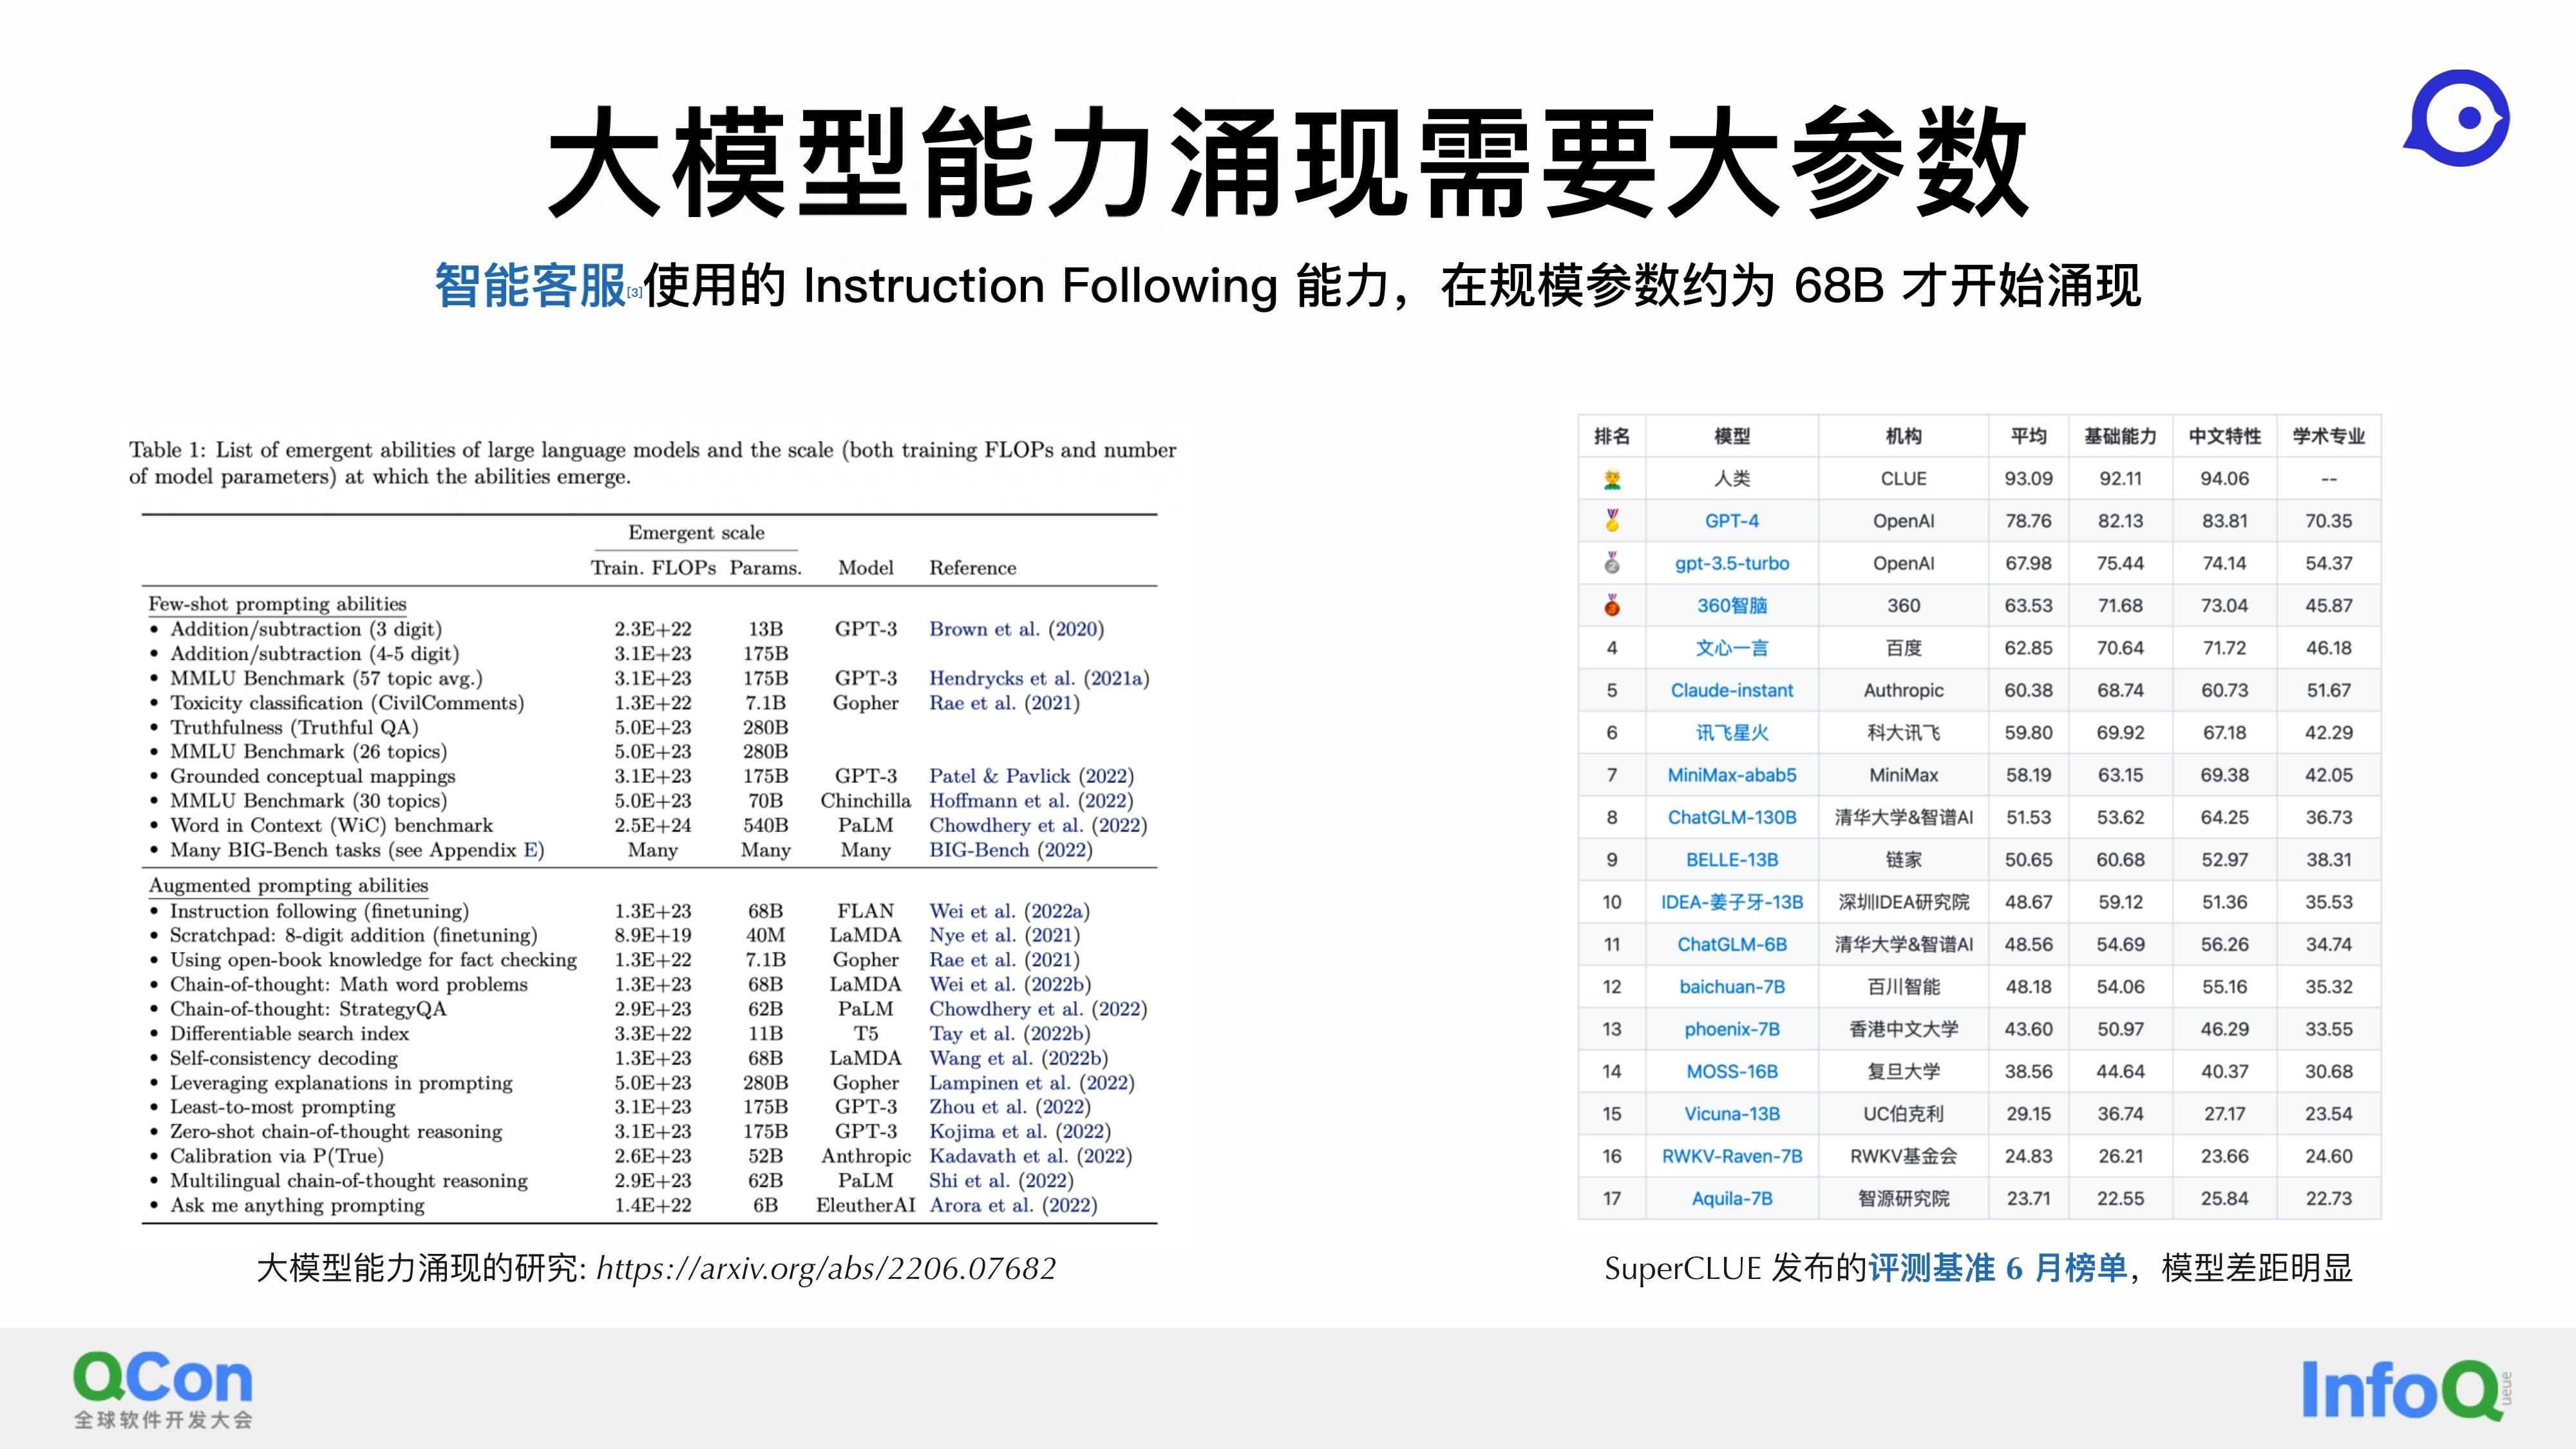Click the 排名 column header
This screenshot has width=2576, height=1449.
pyautogui.click(x=1612, y=436)
